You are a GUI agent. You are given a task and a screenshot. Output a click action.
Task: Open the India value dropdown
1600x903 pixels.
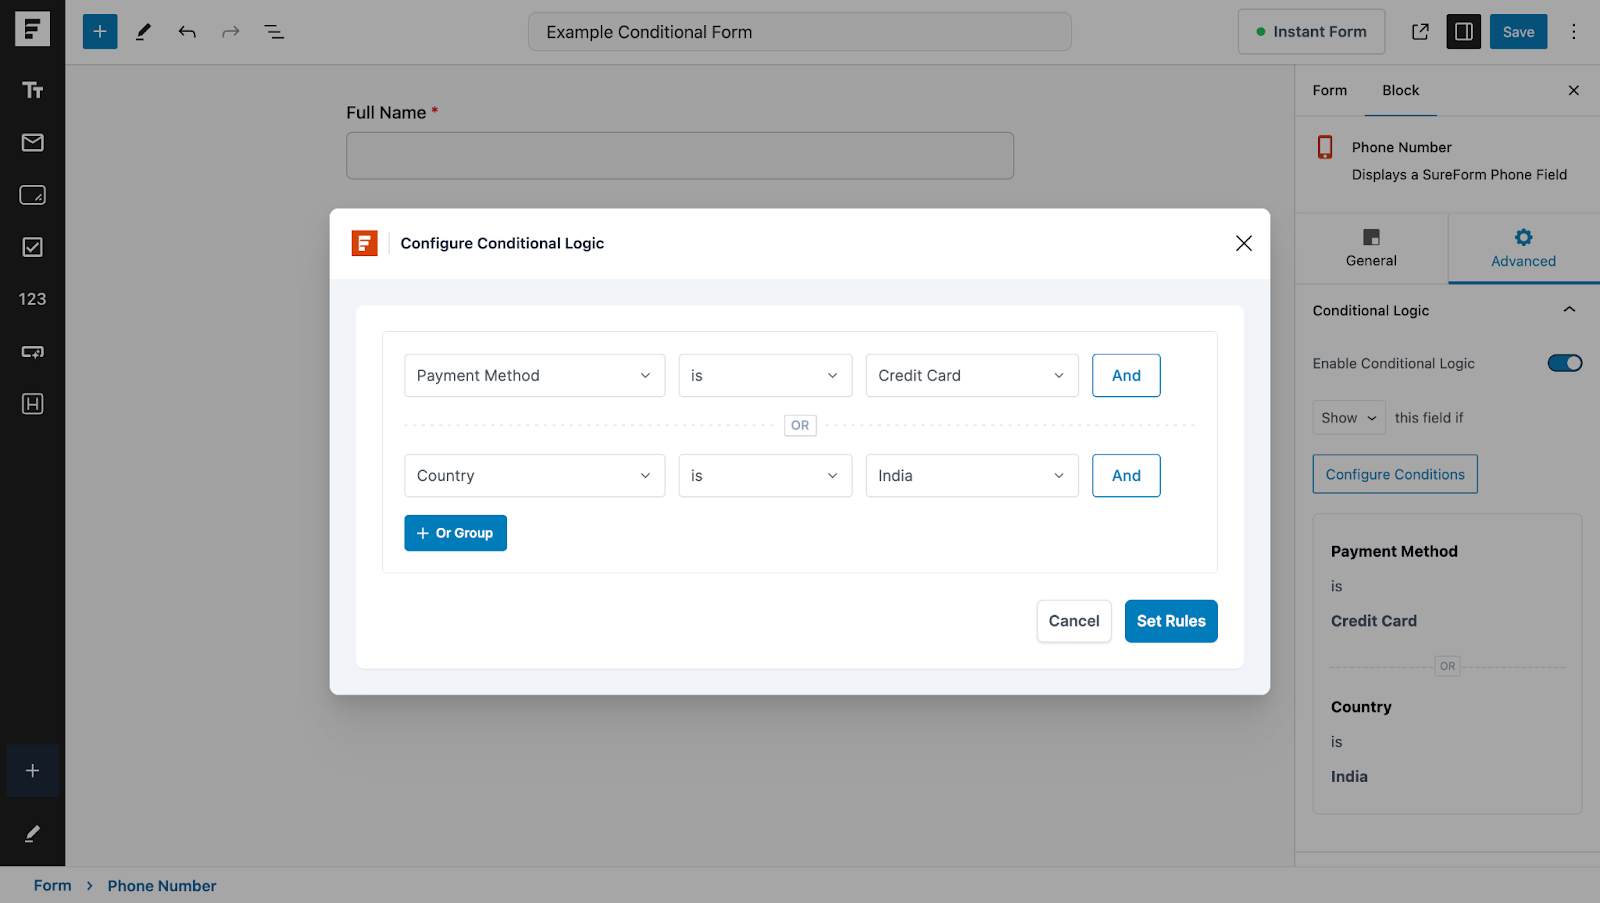click(971, 476)
